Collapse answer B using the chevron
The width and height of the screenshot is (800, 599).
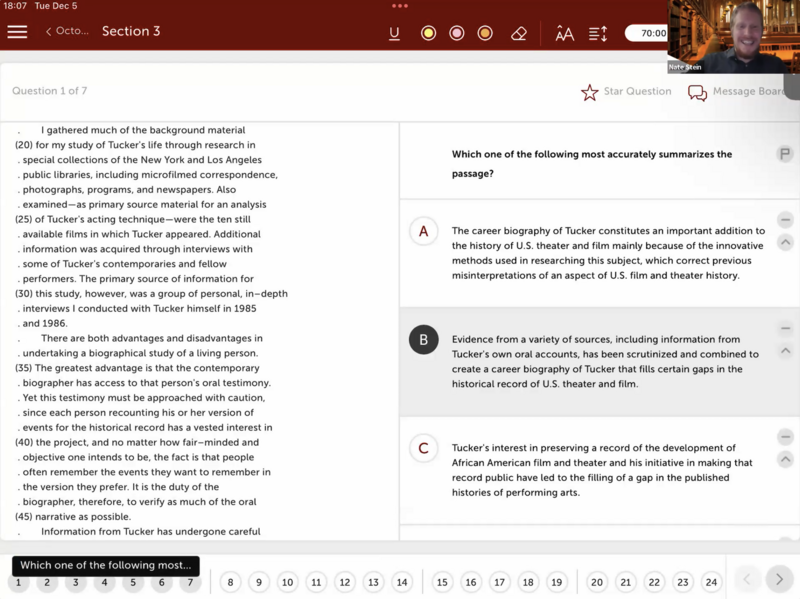point(785,351)
